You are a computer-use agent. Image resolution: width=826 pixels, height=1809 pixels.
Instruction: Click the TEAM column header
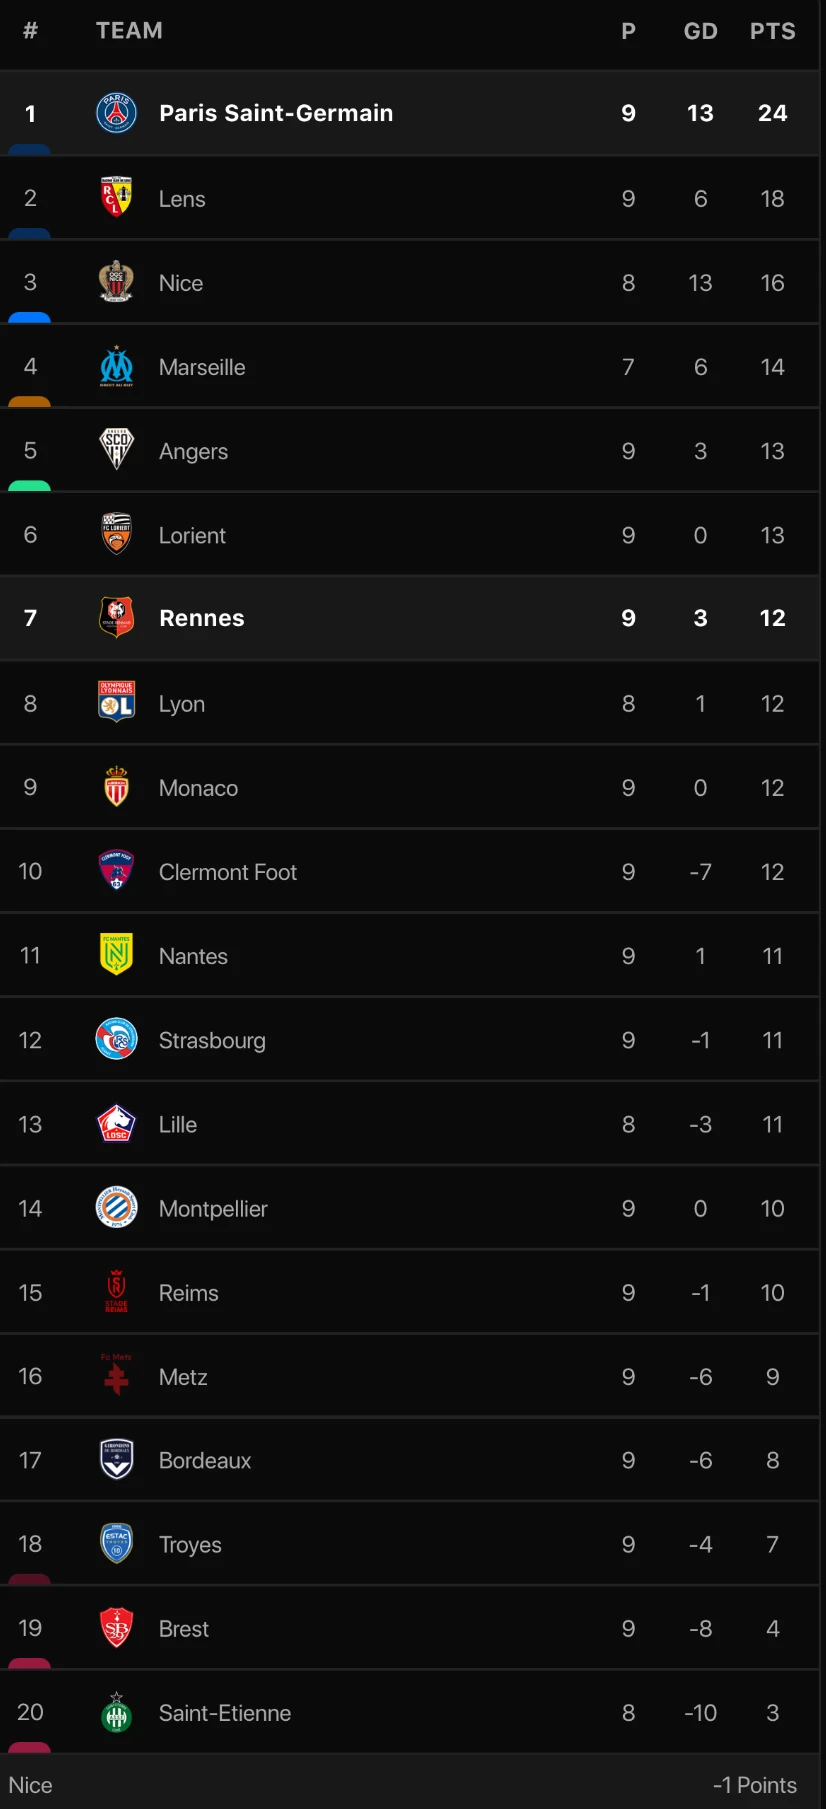coord(129,31)
